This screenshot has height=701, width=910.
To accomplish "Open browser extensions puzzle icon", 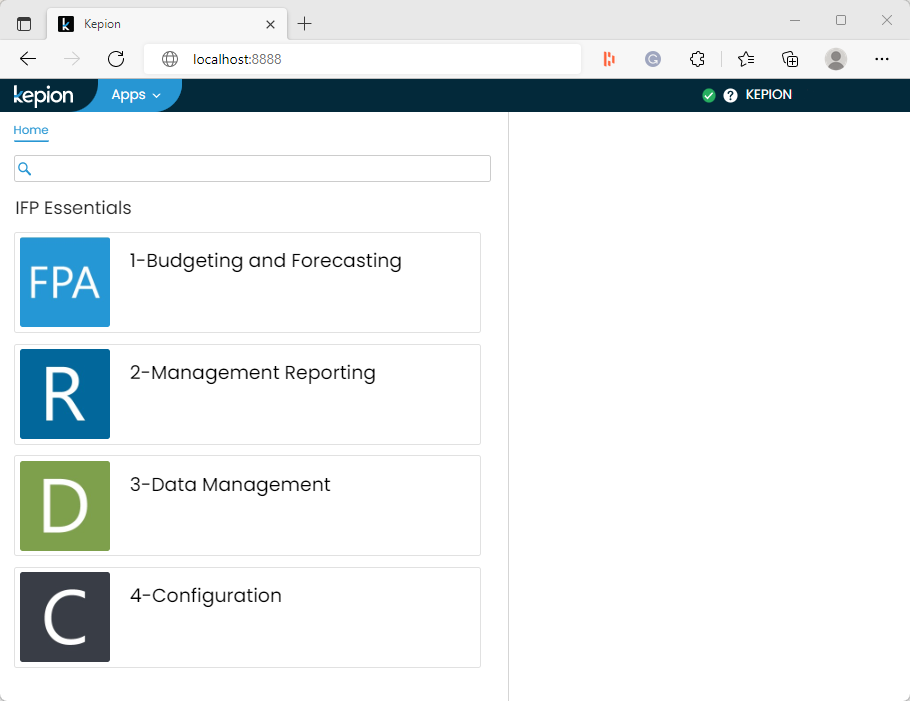I will click(x=698, y=59).
